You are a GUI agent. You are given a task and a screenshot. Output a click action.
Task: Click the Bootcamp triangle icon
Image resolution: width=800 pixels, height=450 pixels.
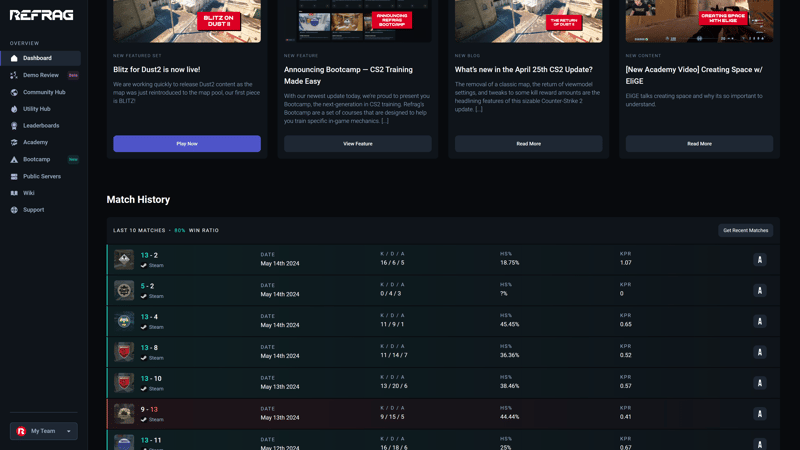coord(14,159)
